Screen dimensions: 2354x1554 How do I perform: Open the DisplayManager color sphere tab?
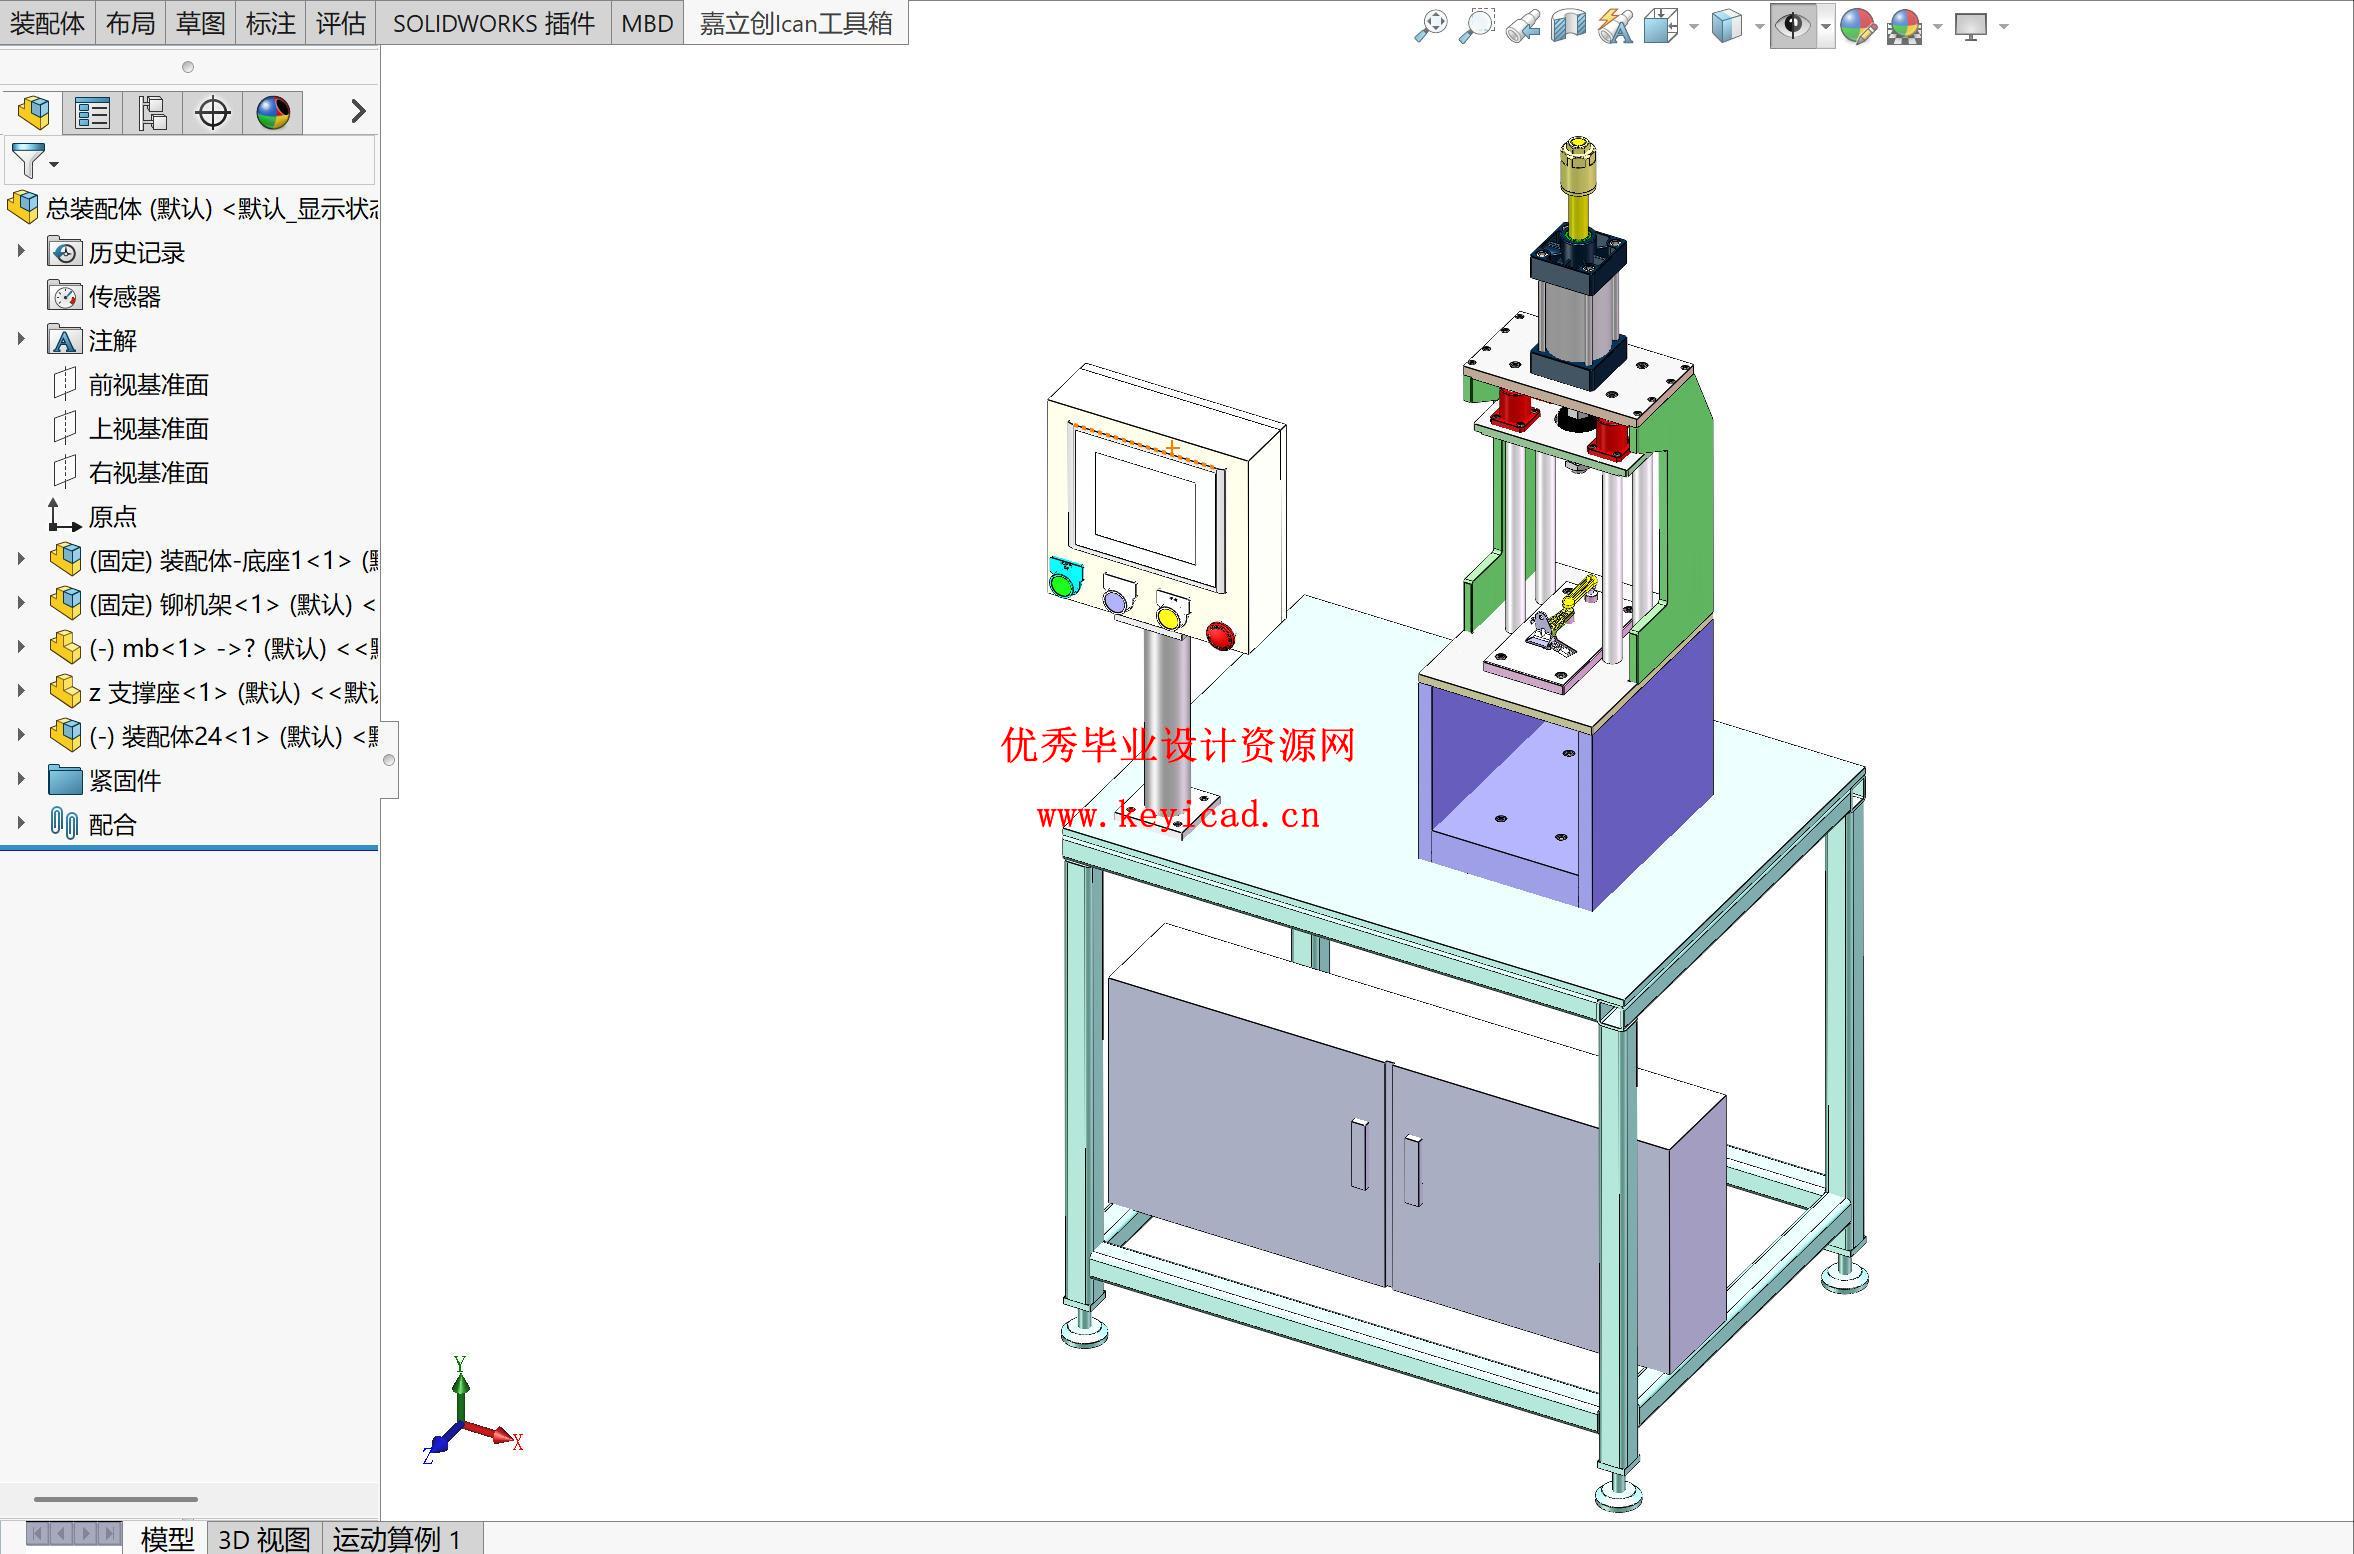[273, 112]
